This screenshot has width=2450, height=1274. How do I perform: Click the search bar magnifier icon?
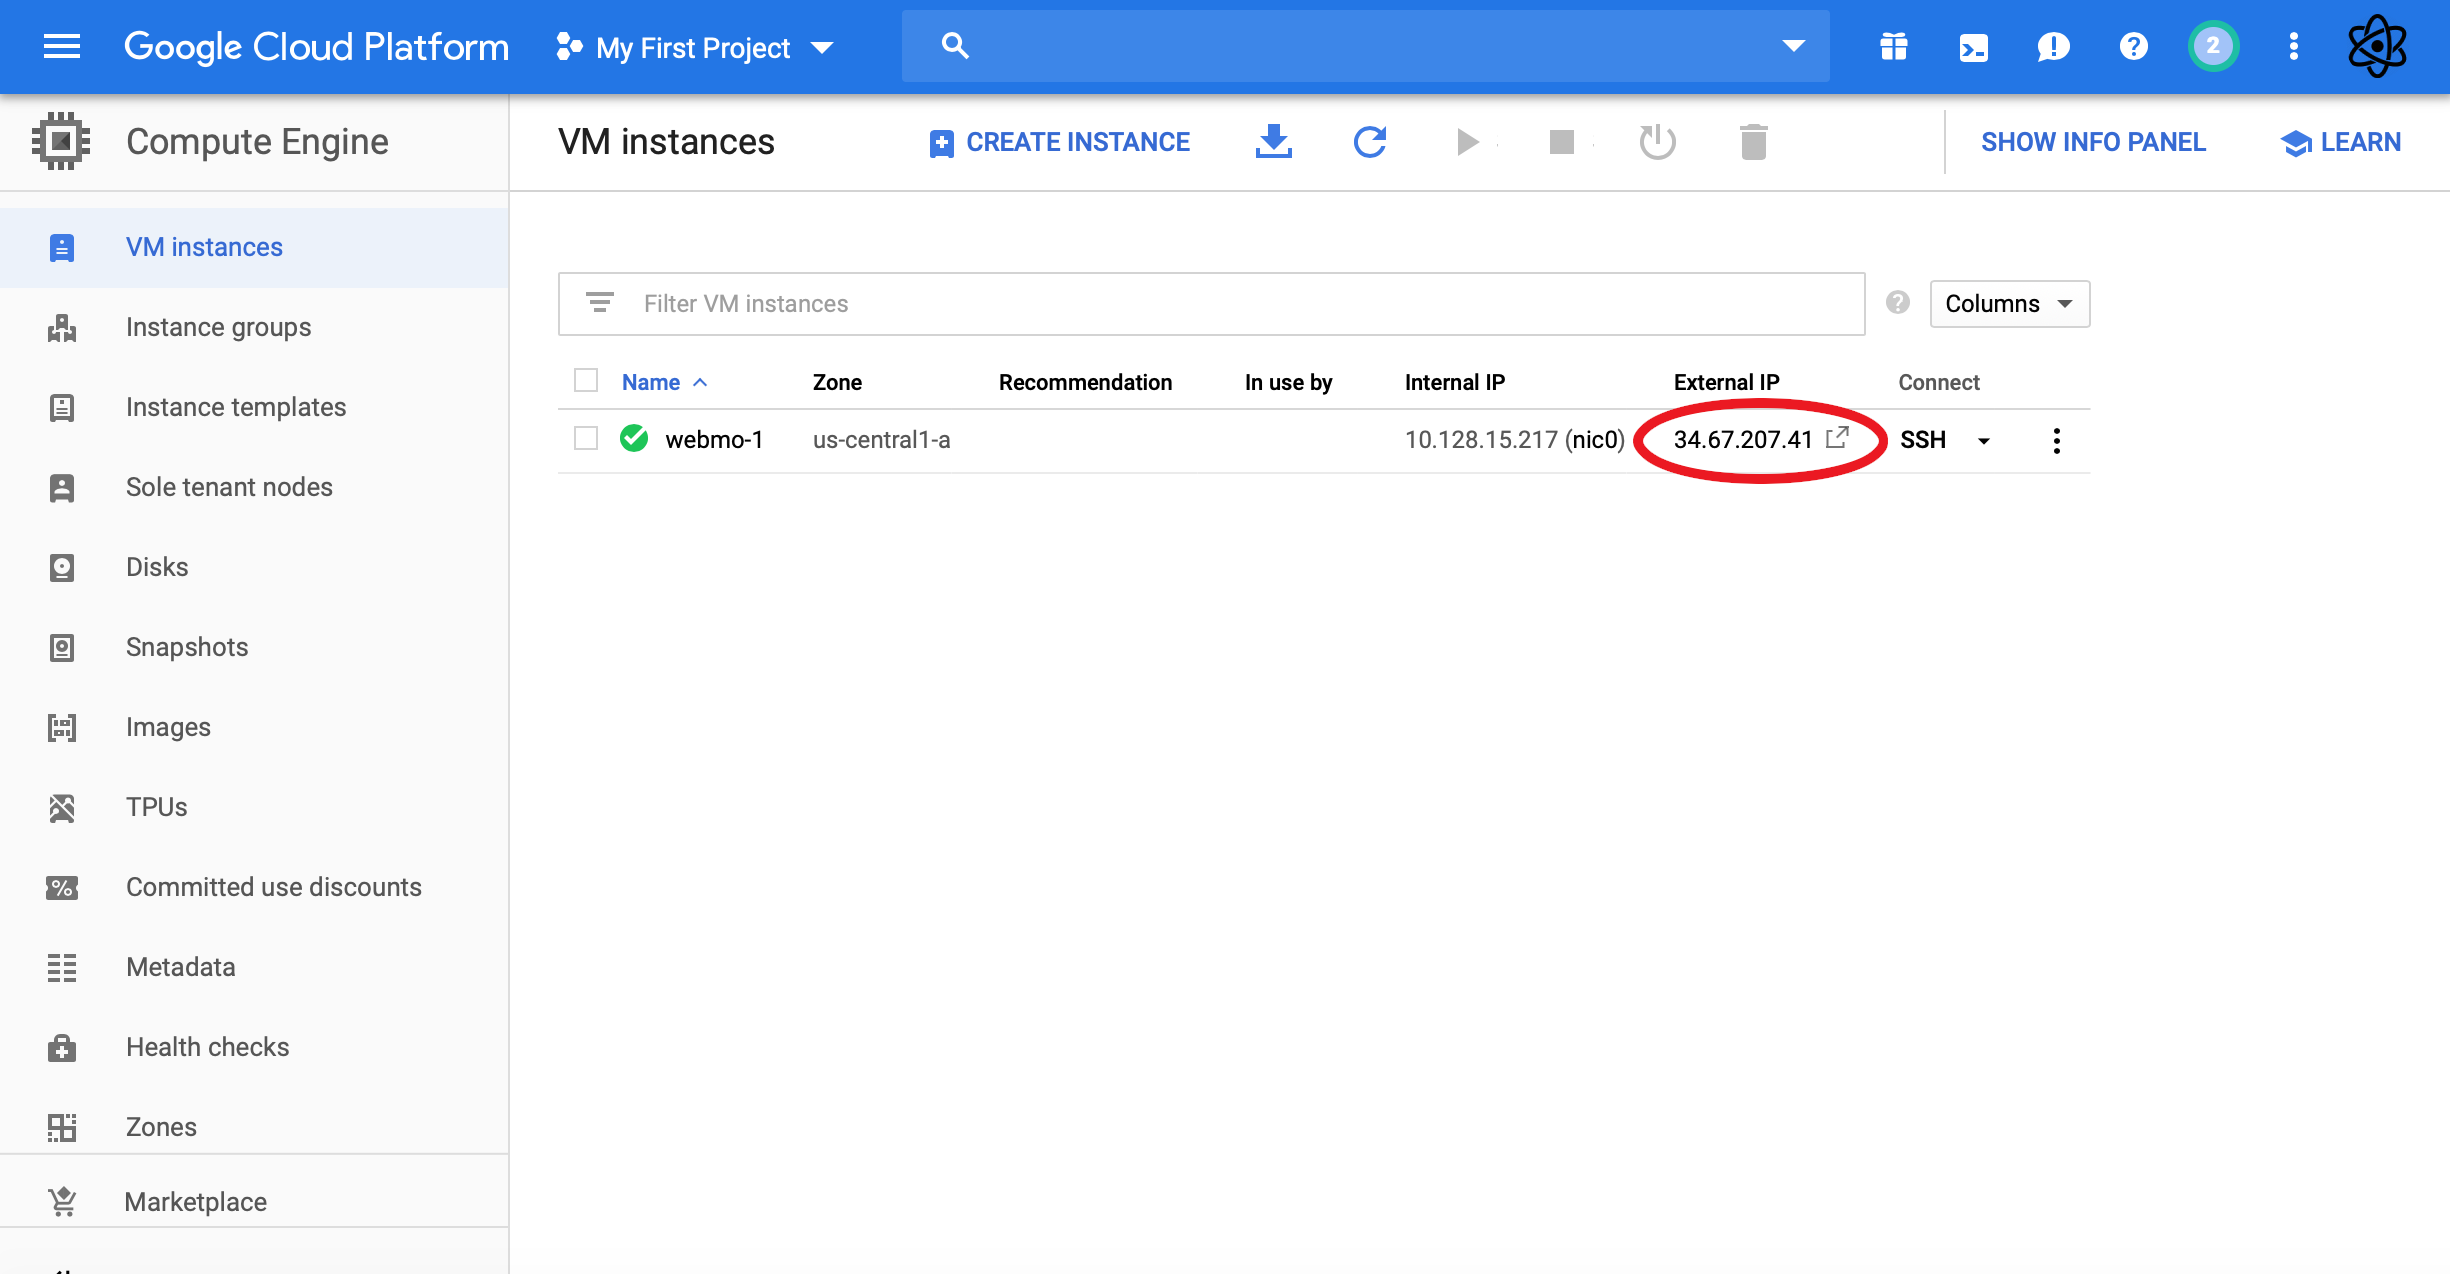coord(955,46)
